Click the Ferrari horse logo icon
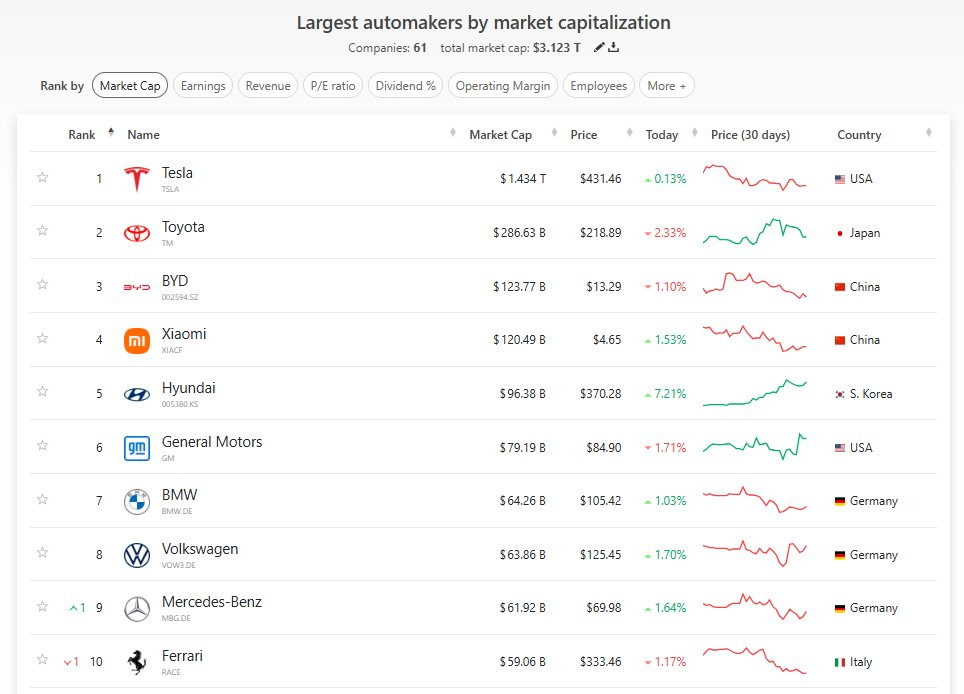The width and height of the screenshot is (964, 694). [x=136, y=662]
